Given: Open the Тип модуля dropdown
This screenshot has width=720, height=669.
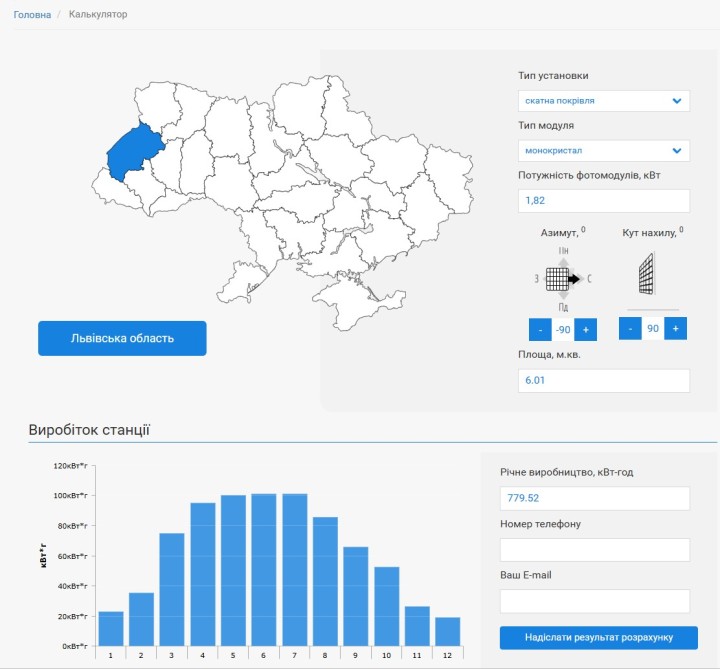Looking at the screenshot, I should coord(604,151).
